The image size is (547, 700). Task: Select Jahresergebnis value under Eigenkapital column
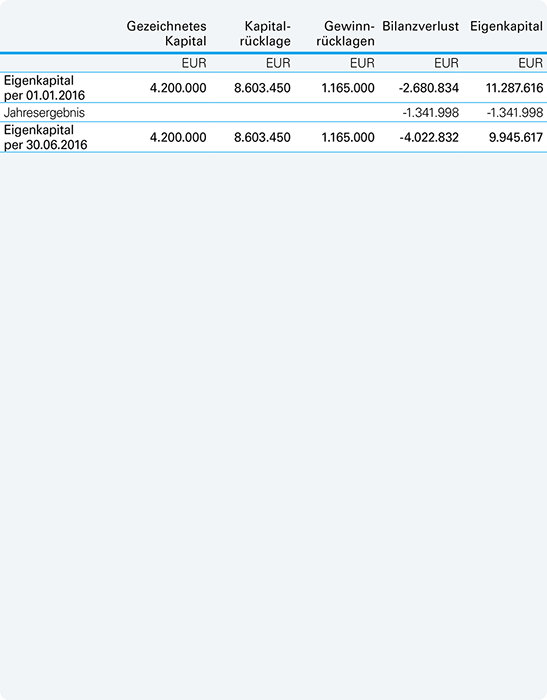(x=515, y=112)
